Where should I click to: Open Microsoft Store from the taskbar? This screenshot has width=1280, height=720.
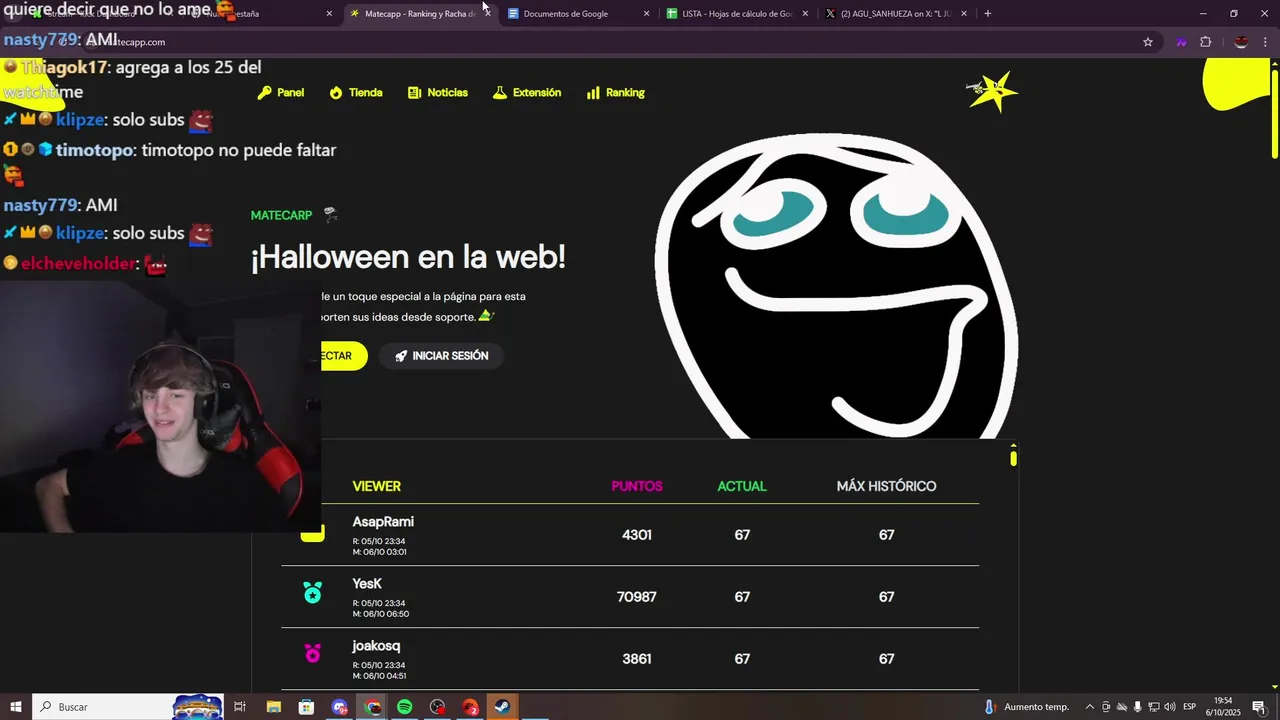(306, 707)
